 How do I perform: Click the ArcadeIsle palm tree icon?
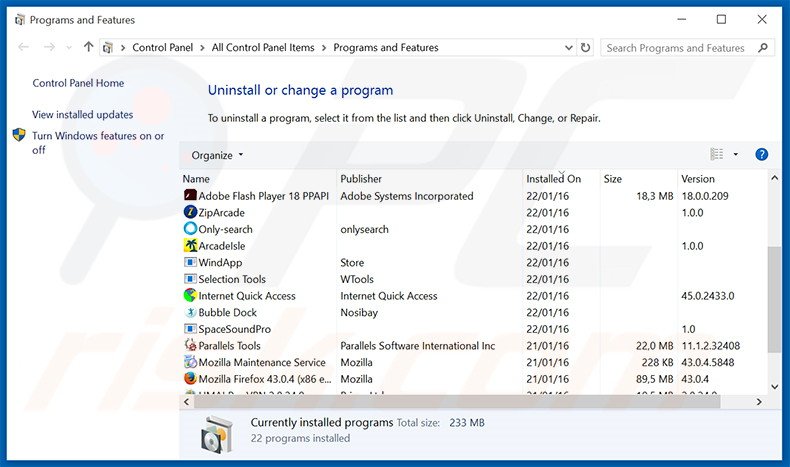coord(190,245)
